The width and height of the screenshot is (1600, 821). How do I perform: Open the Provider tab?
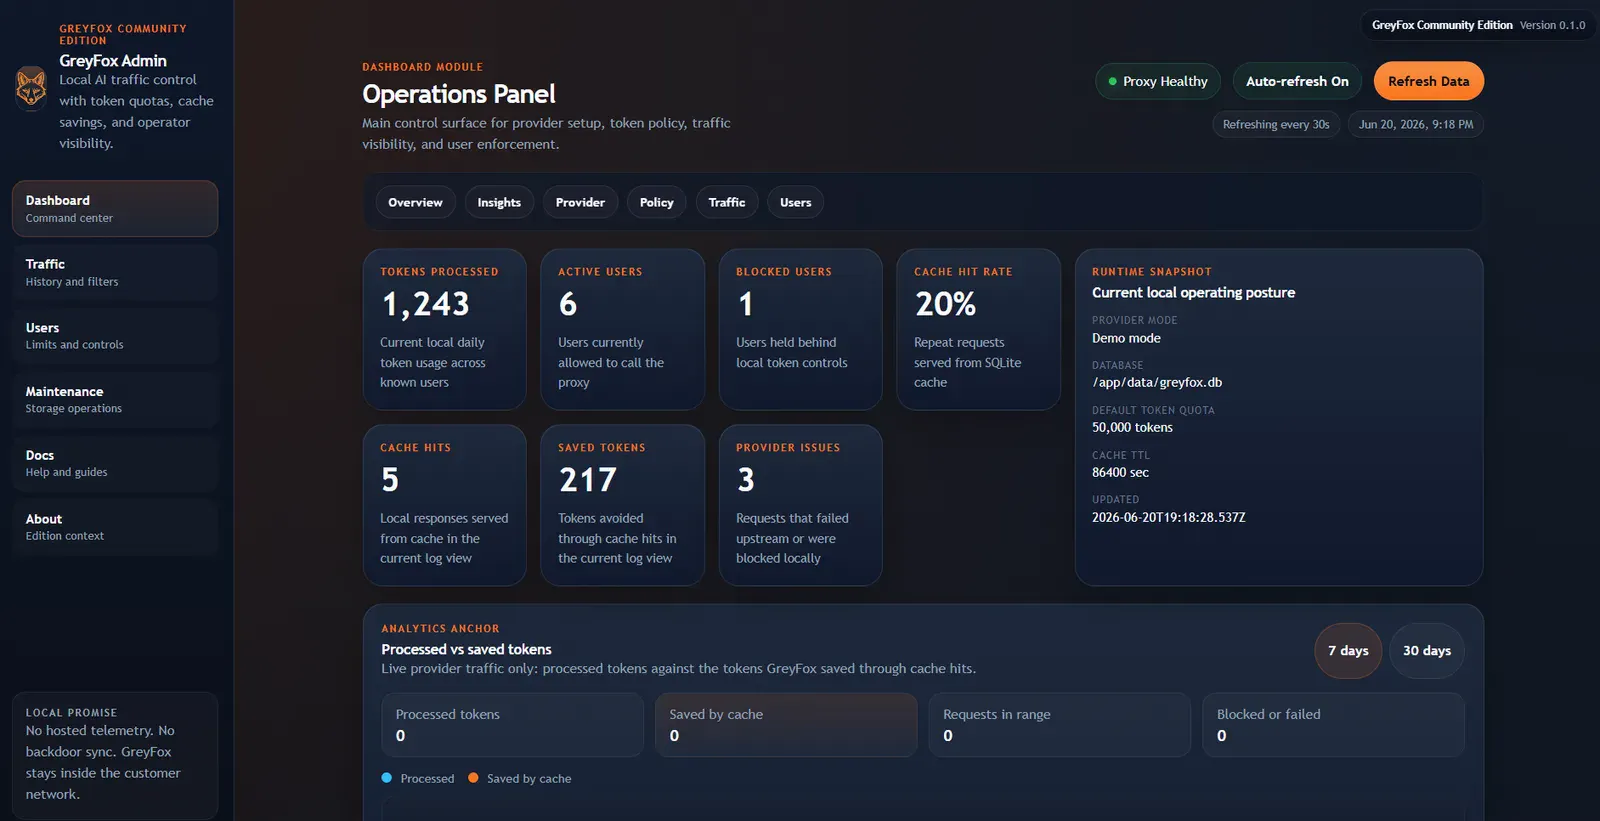[x=580, y=202]
